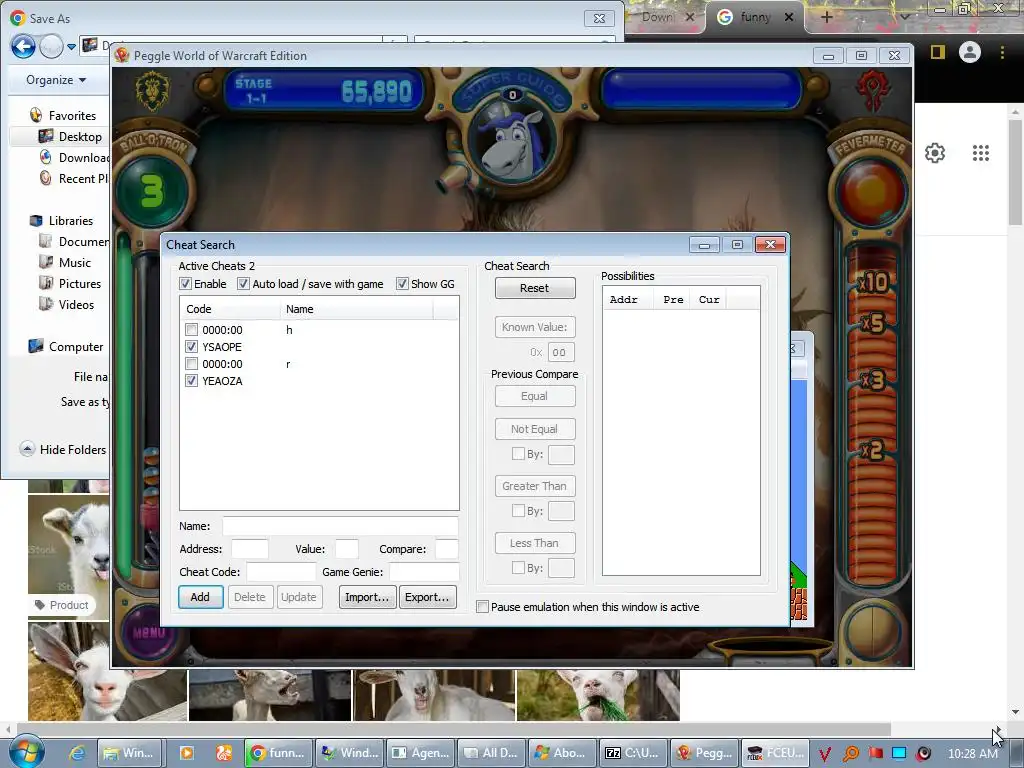Open the Google apps grid icon

[x=980, y=153]
